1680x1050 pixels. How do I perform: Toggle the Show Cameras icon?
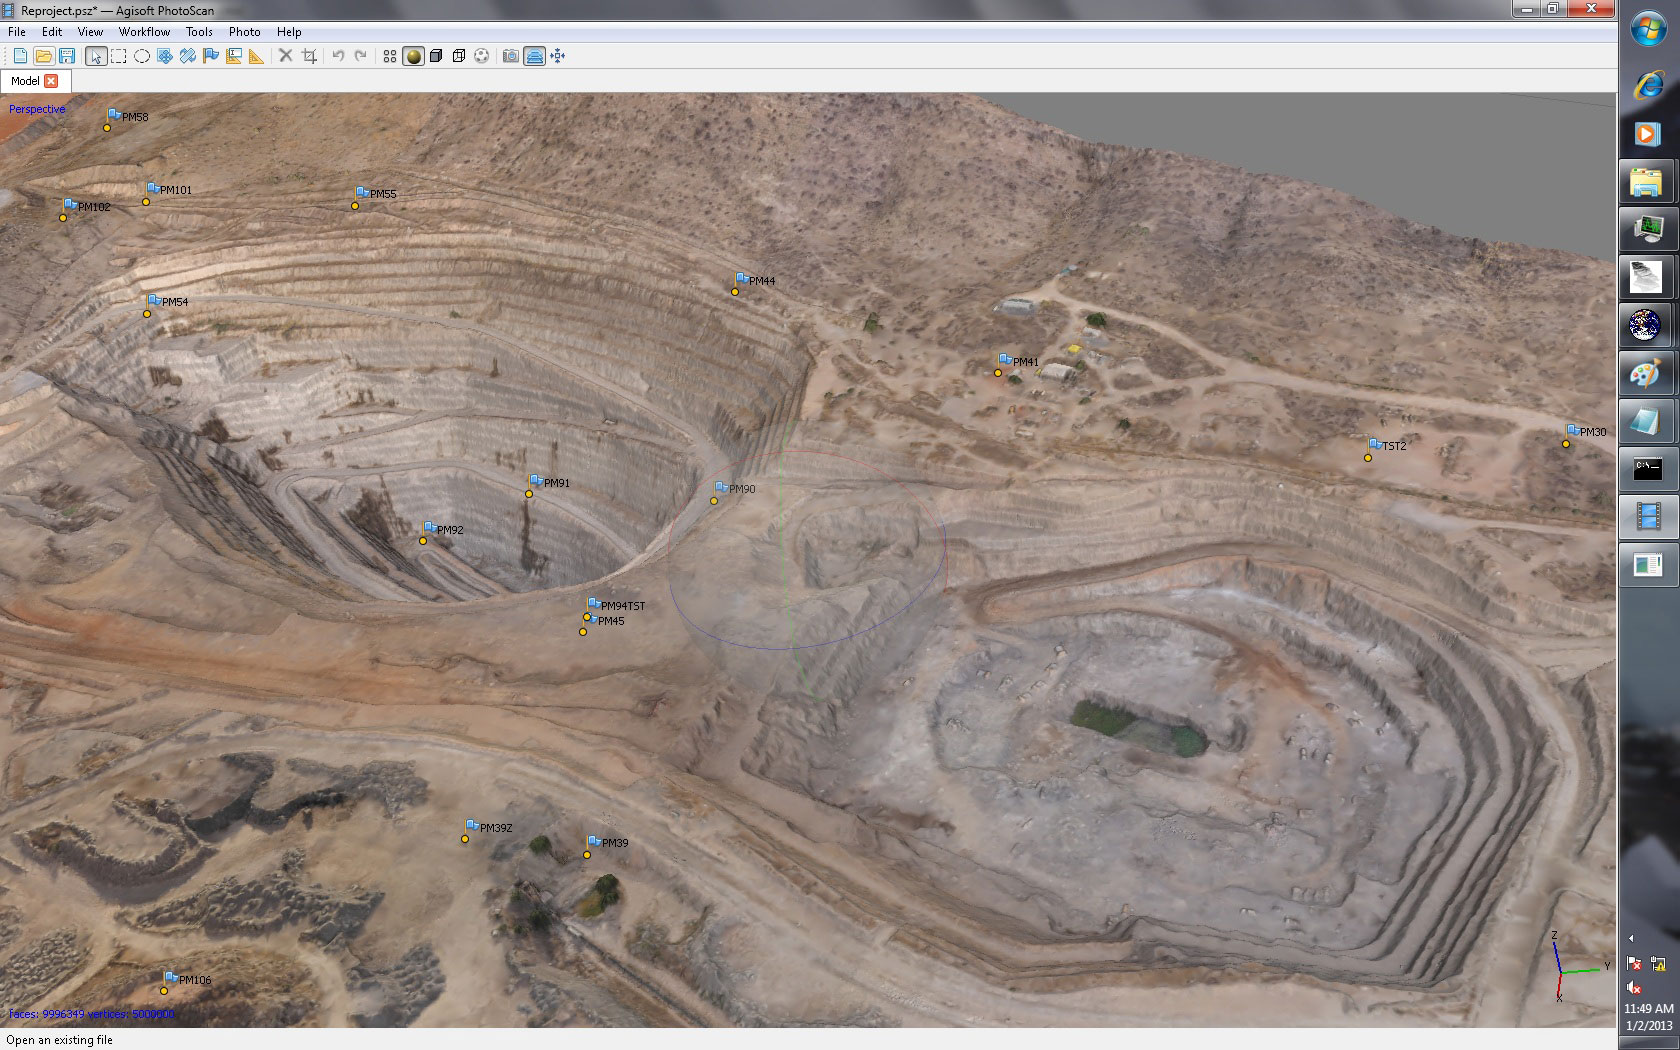tap(511, 56)
